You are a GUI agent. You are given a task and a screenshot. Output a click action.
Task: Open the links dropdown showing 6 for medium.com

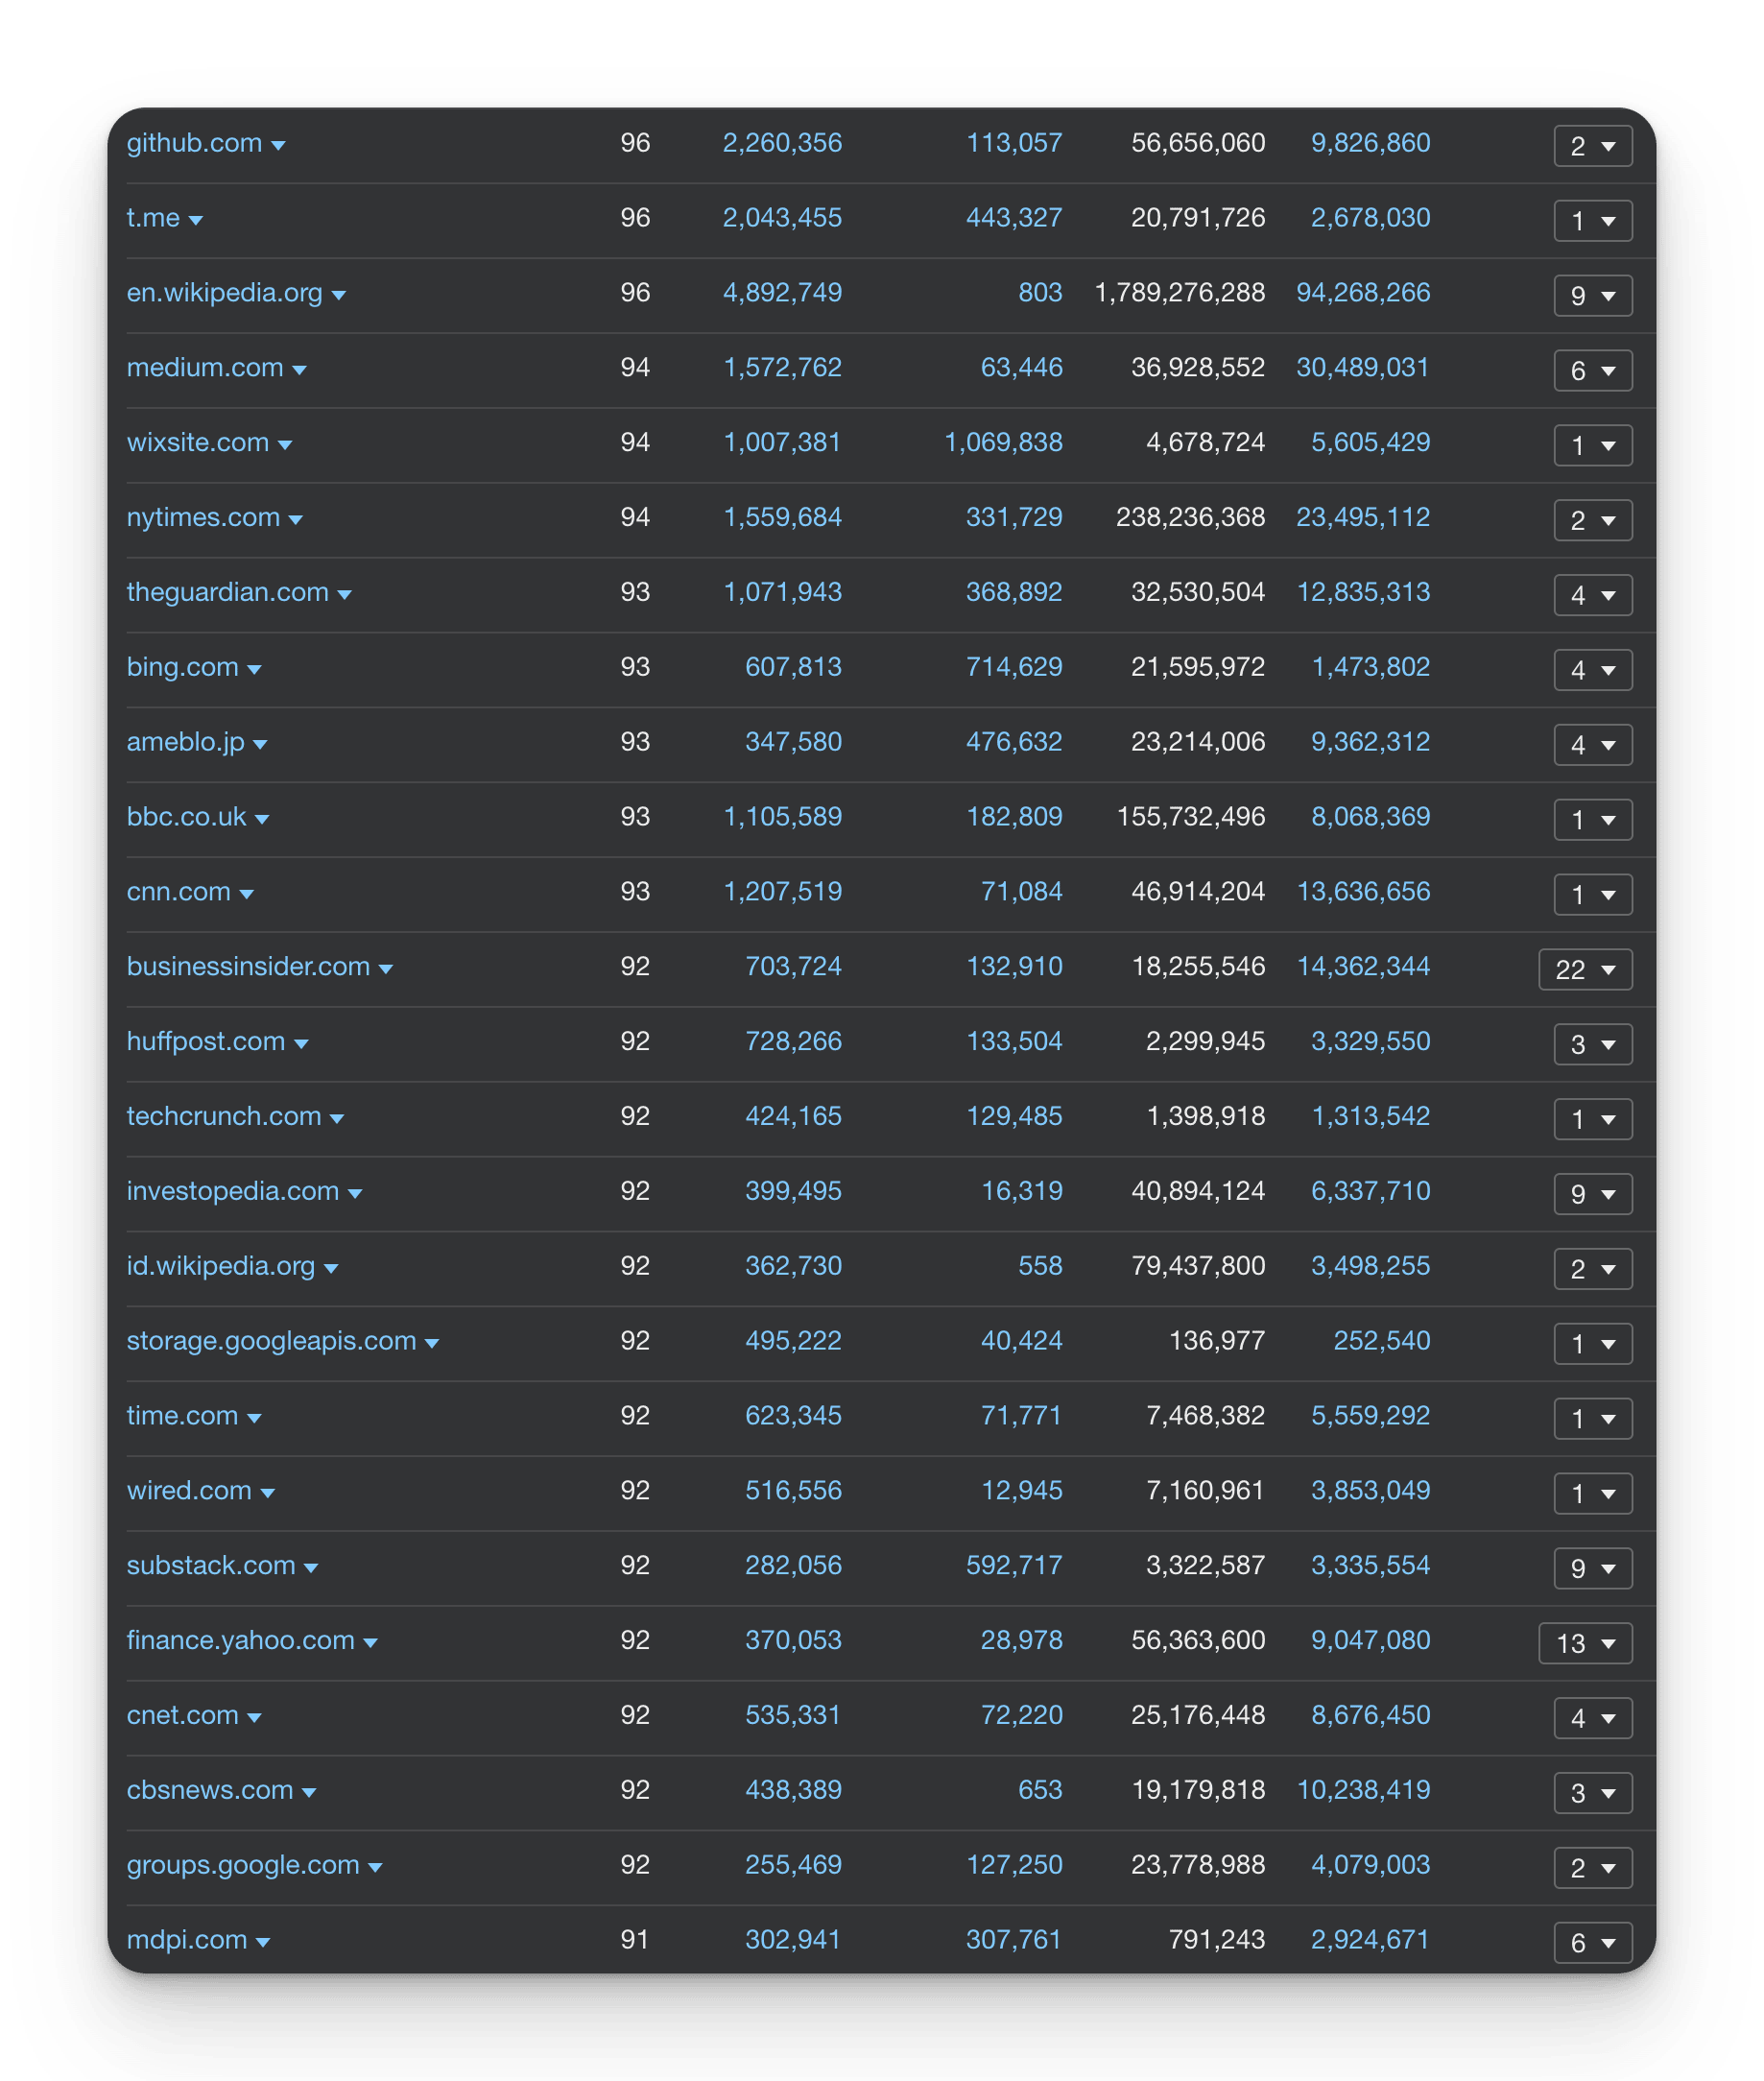(1593, 371)
